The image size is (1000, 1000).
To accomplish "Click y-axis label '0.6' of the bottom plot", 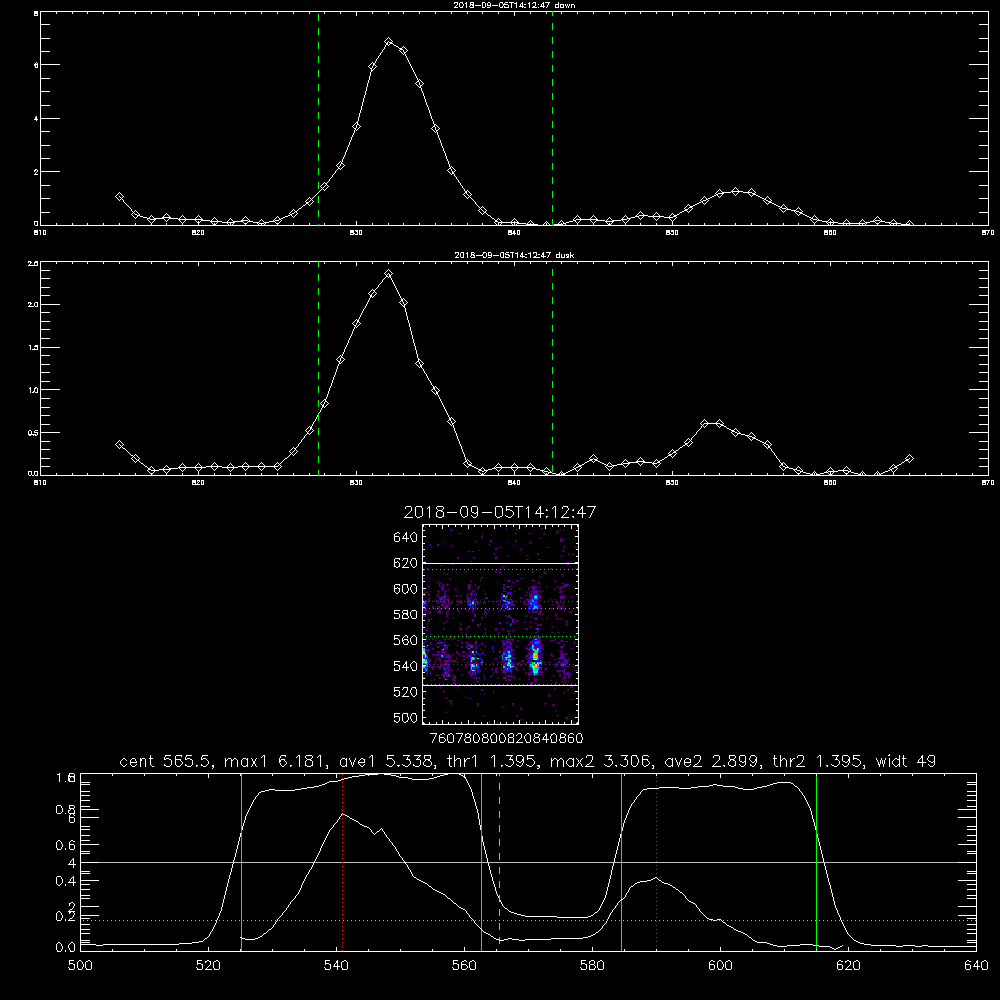I will (67, 845).
